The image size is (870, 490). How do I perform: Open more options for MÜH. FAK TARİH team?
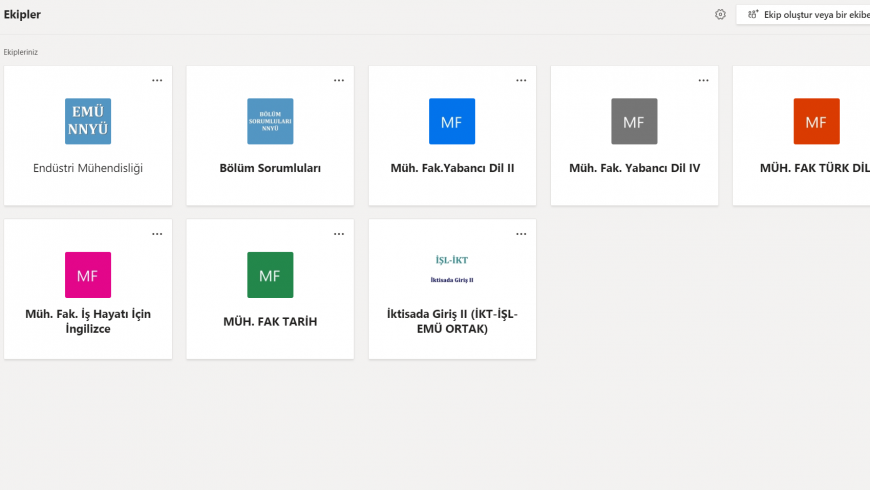point(339,234)
